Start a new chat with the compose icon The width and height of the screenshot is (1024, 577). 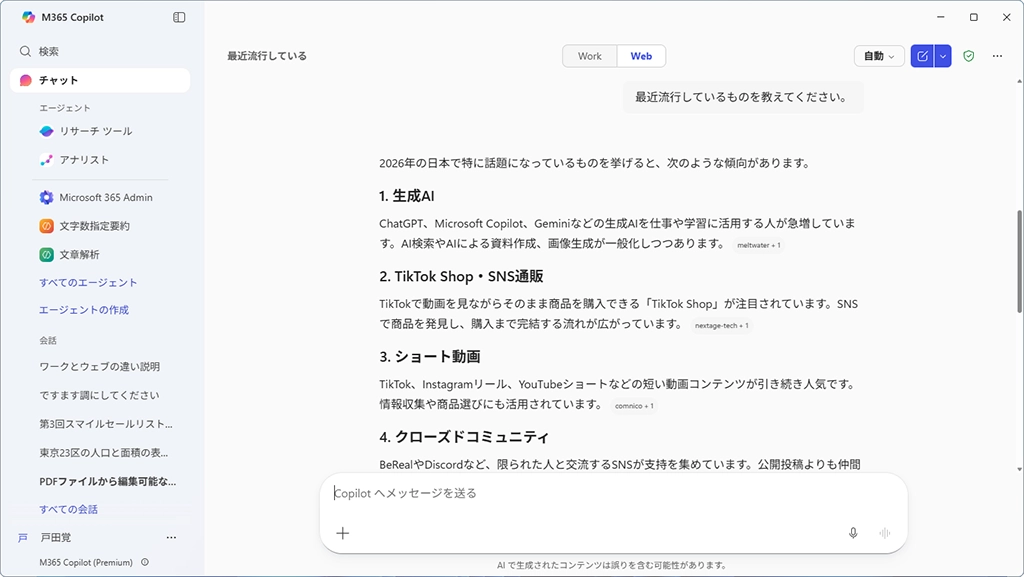922,56
